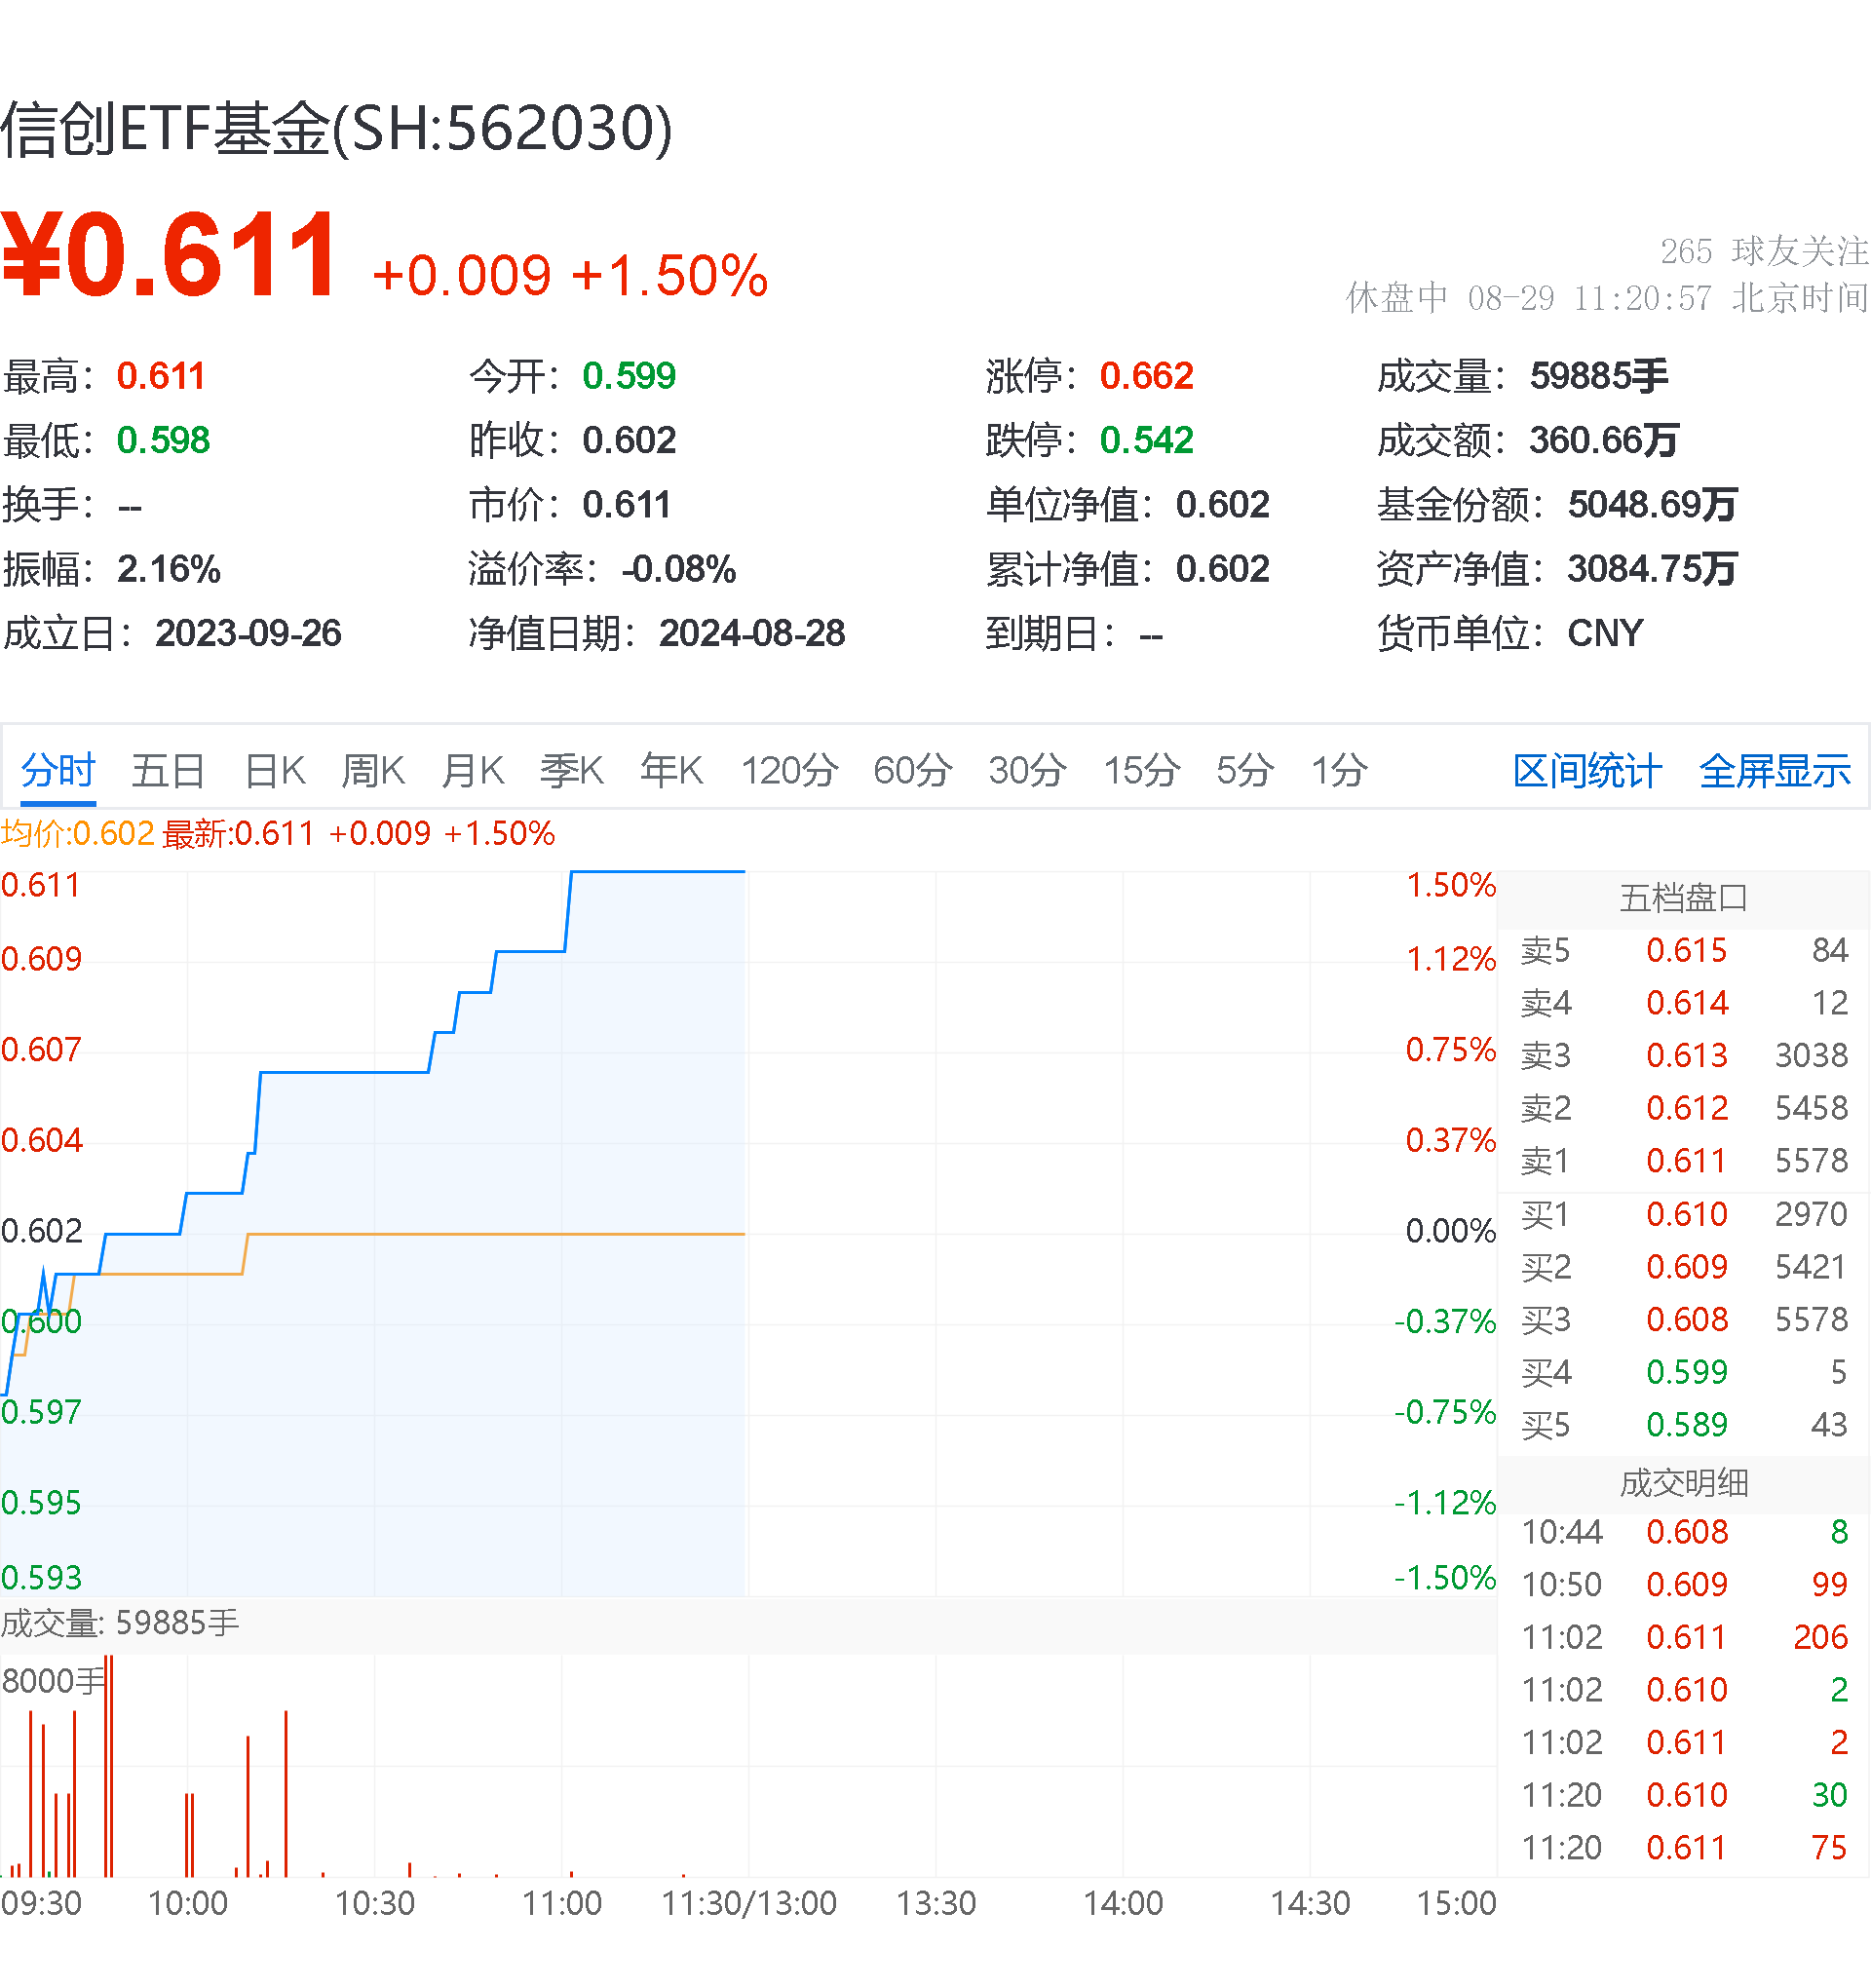Select the 1分 chart tab
Image resolution: width=1871 pixels, height=1988 pixels.
click(1338, 771)
